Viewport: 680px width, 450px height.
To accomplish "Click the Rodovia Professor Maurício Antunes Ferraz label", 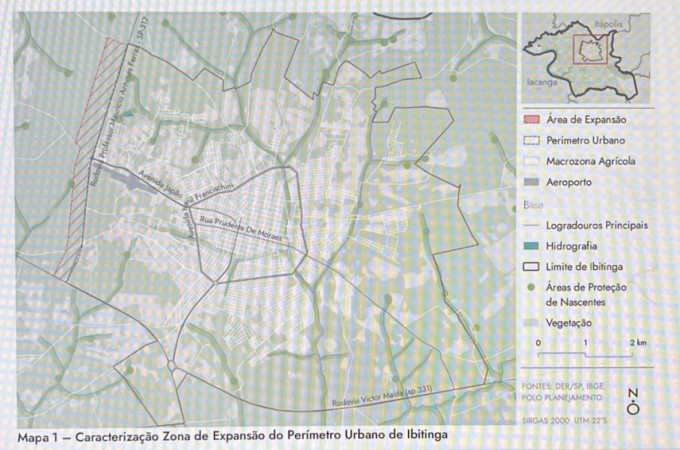I will coord(120,103).
